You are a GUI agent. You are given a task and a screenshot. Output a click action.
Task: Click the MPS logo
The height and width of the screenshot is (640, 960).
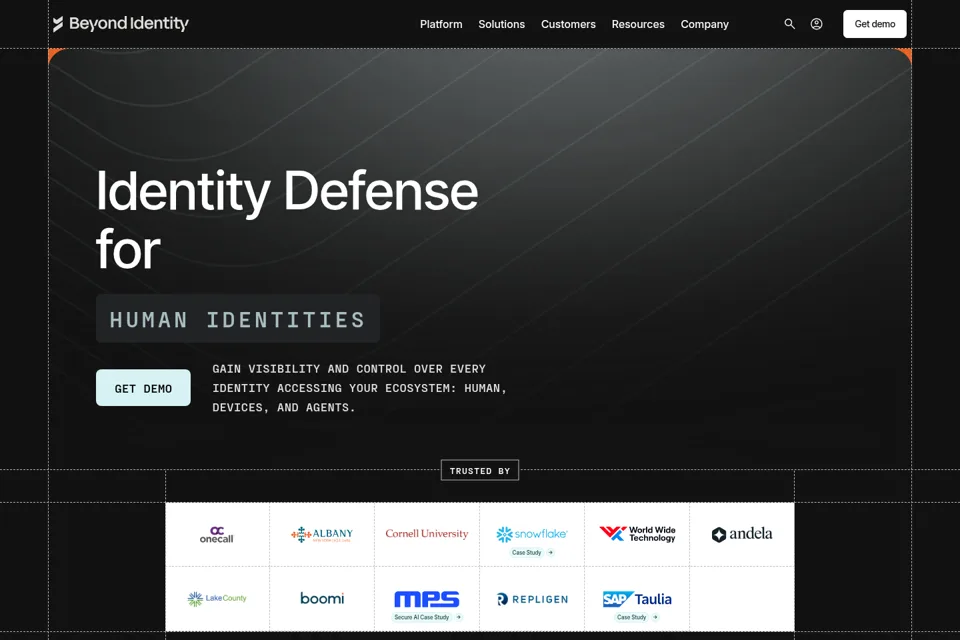coord(427,598)
